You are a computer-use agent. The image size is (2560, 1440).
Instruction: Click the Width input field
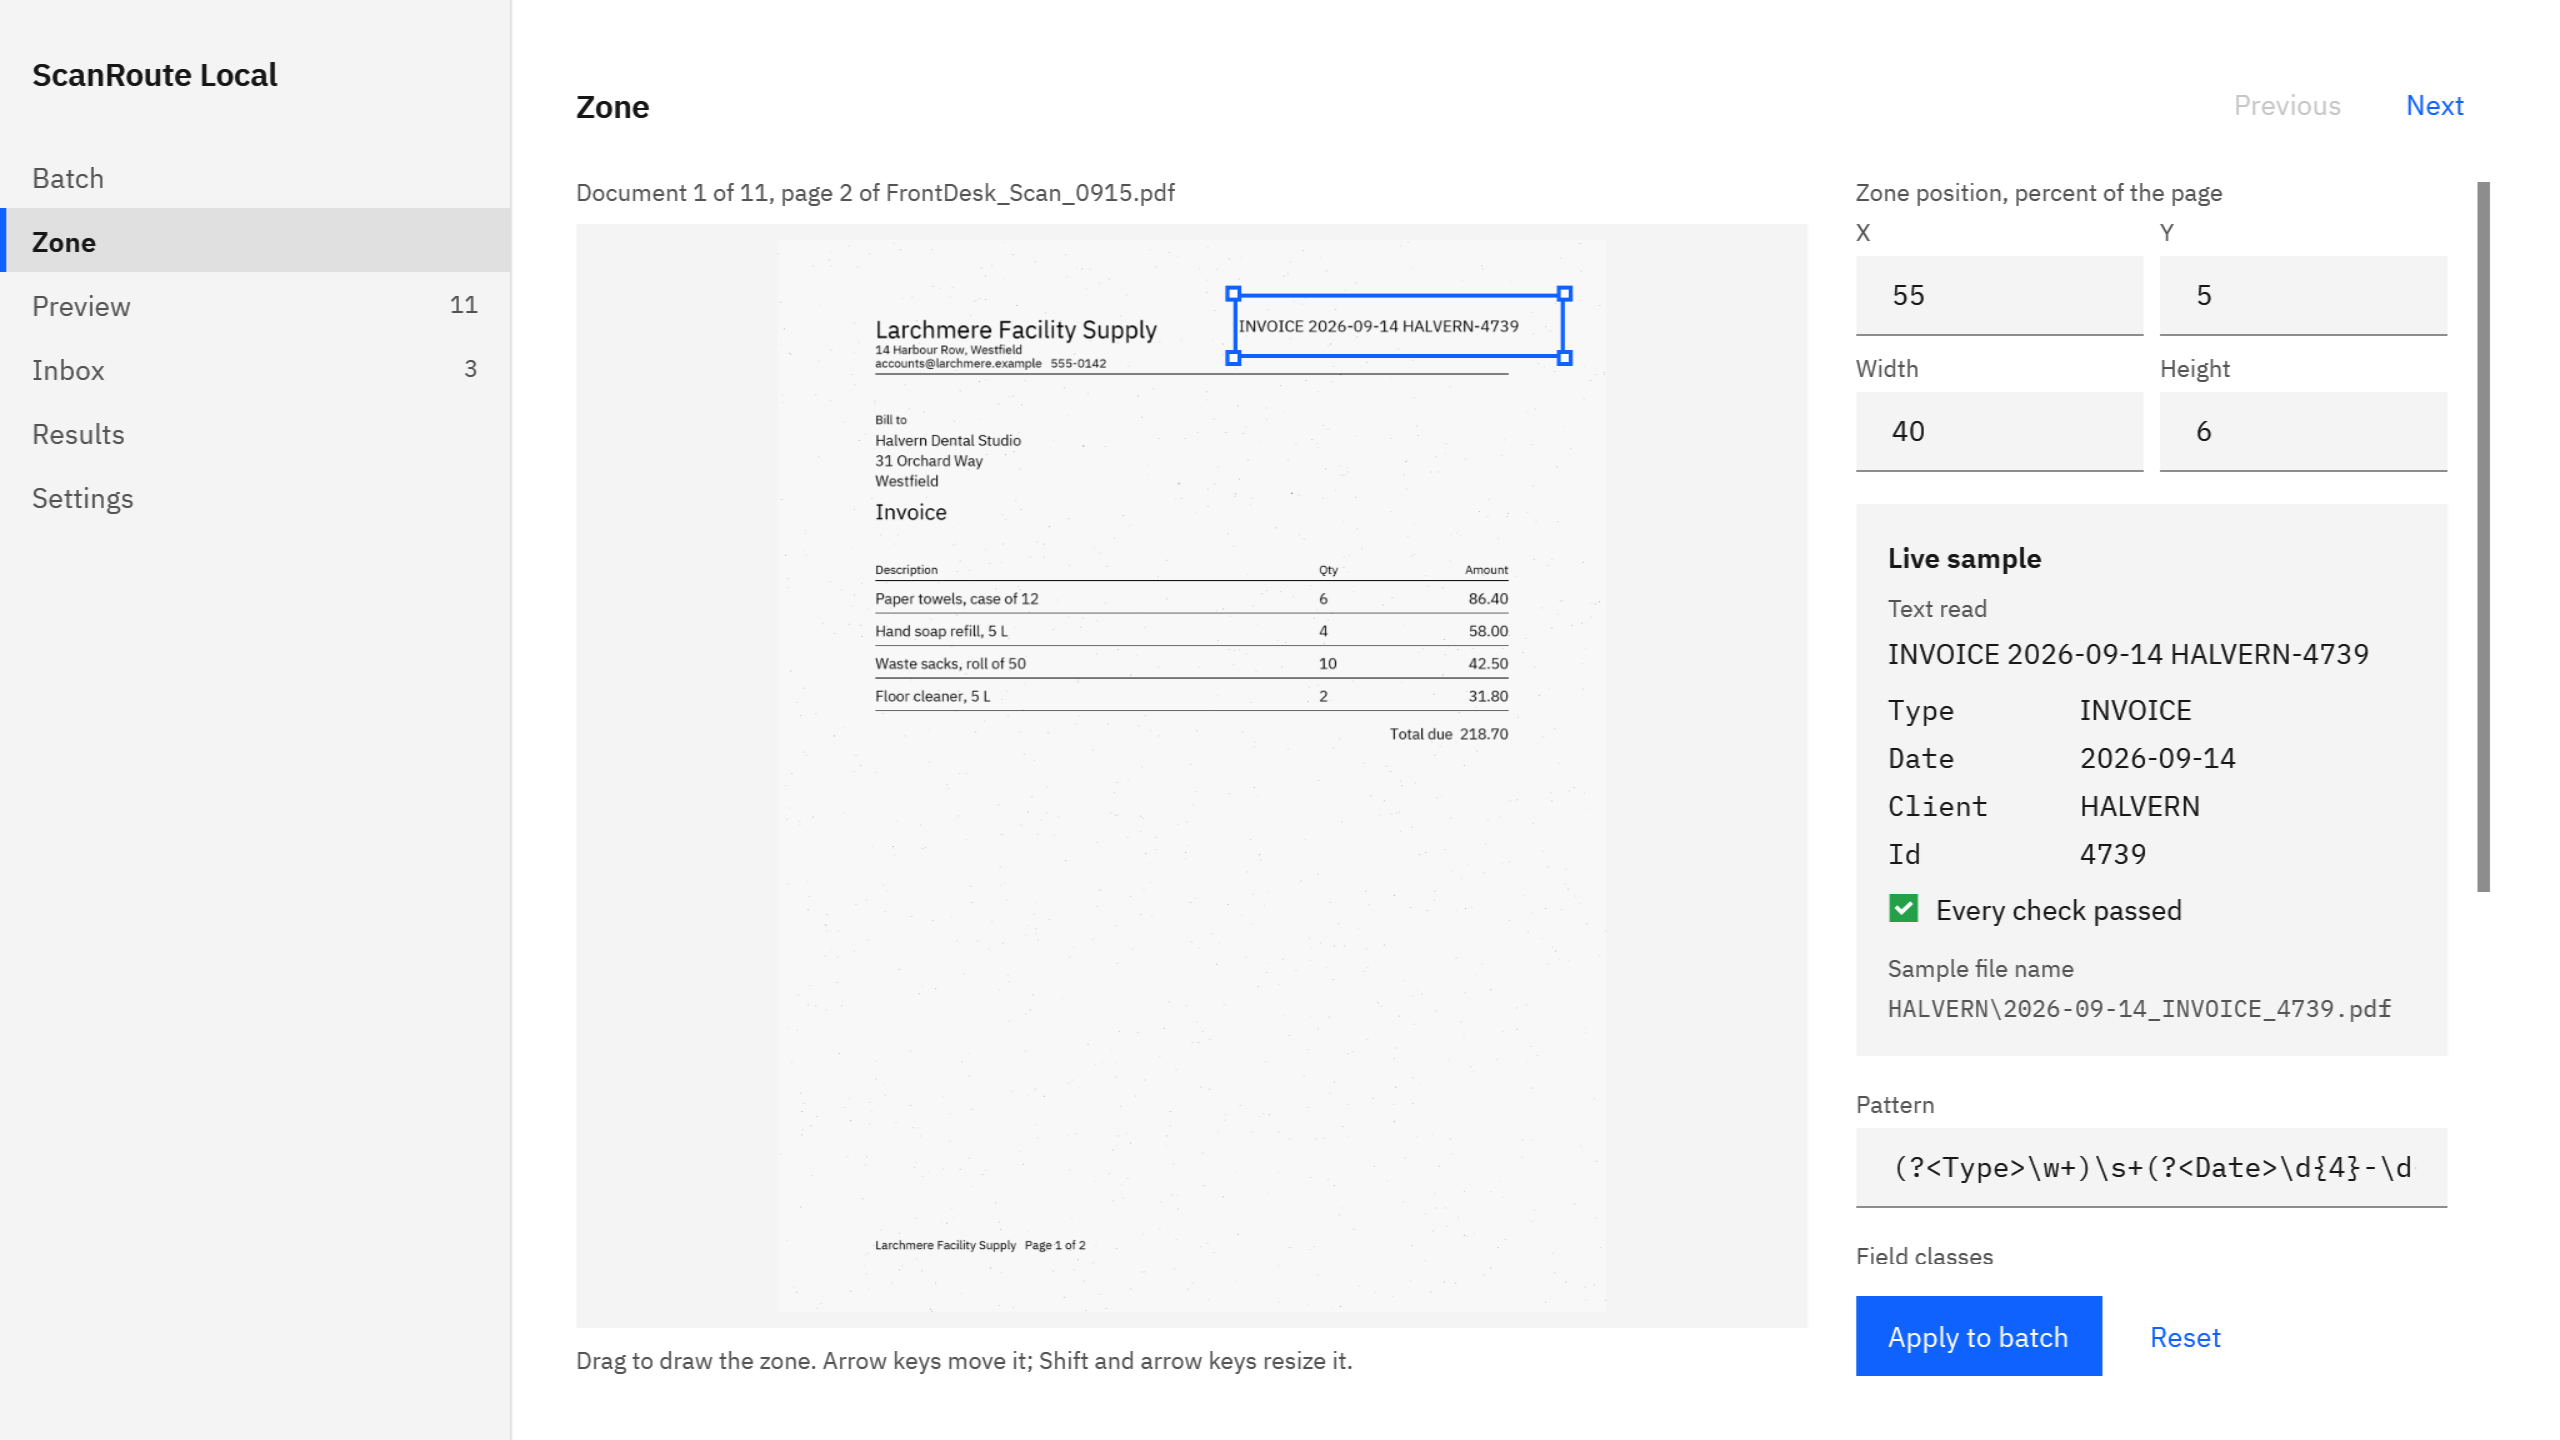1999,431
